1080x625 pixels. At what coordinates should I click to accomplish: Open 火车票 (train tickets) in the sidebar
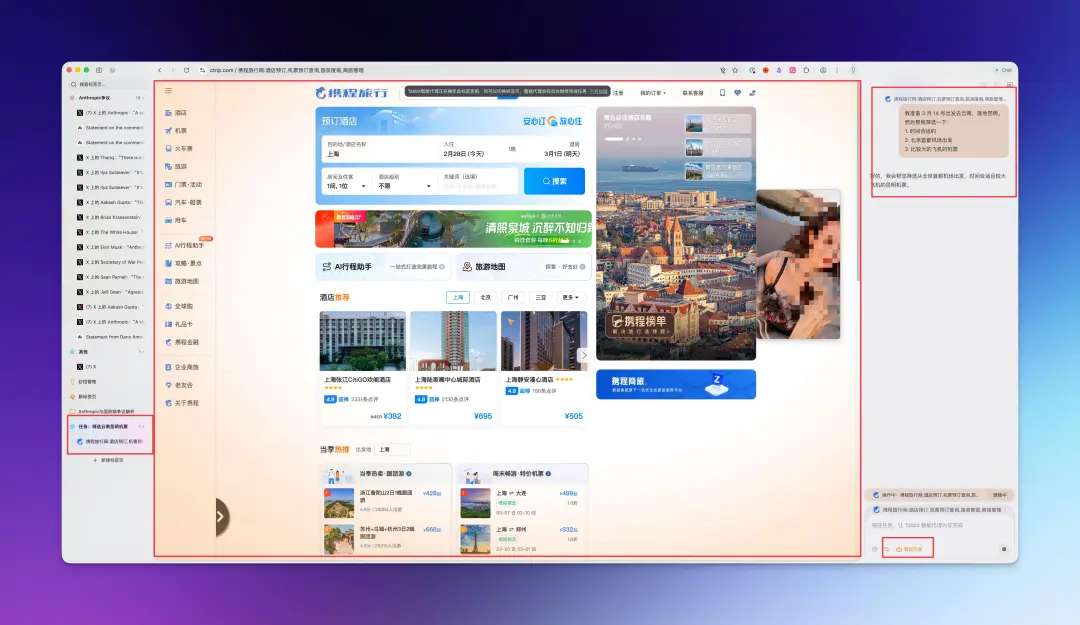(183, 148)
